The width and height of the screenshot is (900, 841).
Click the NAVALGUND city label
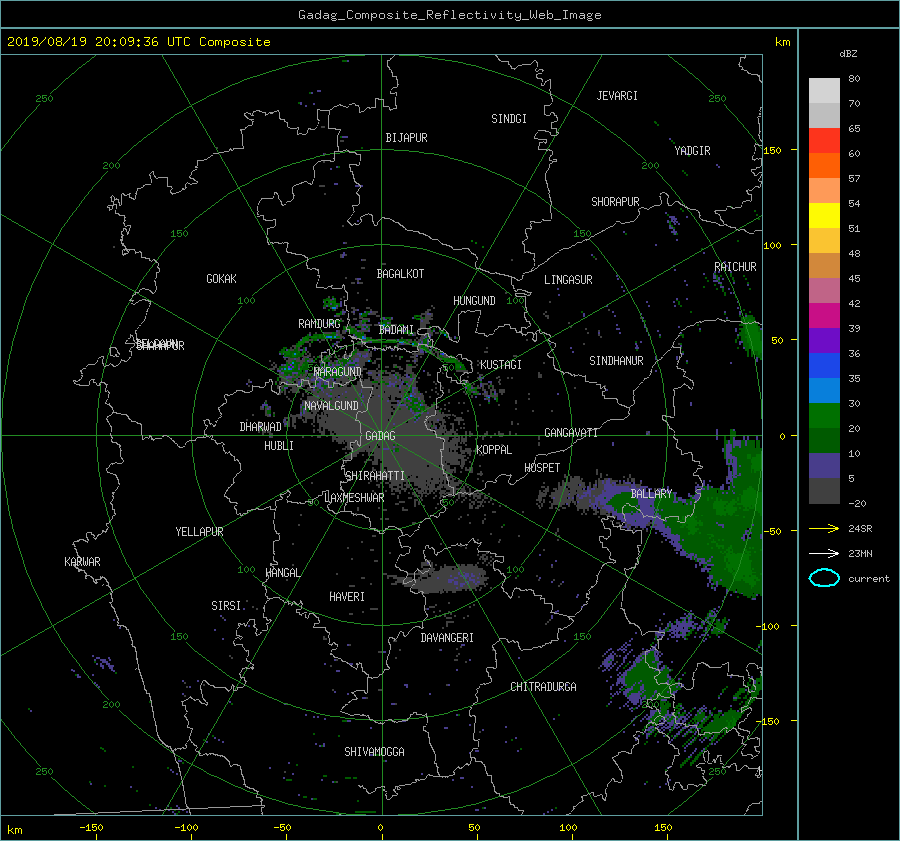tap(331, 406)
